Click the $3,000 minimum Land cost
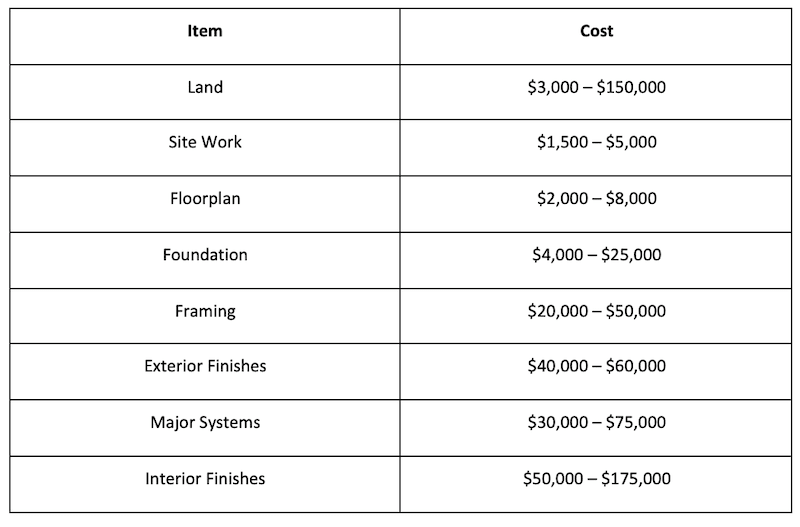Screen dimensions: 800x527 [x=551, y=87]
